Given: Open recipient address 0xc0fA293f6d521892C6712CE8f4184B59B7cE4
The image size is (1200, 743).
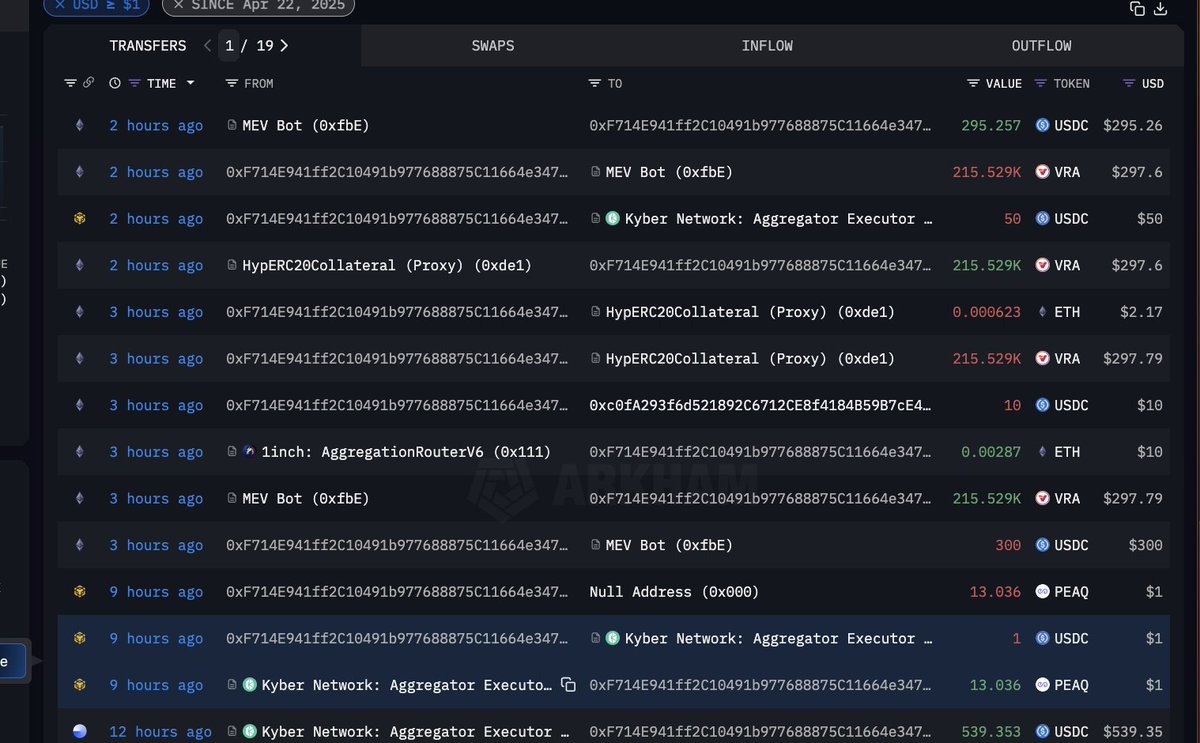Looking at the screenshot, I should coord(761,405).
